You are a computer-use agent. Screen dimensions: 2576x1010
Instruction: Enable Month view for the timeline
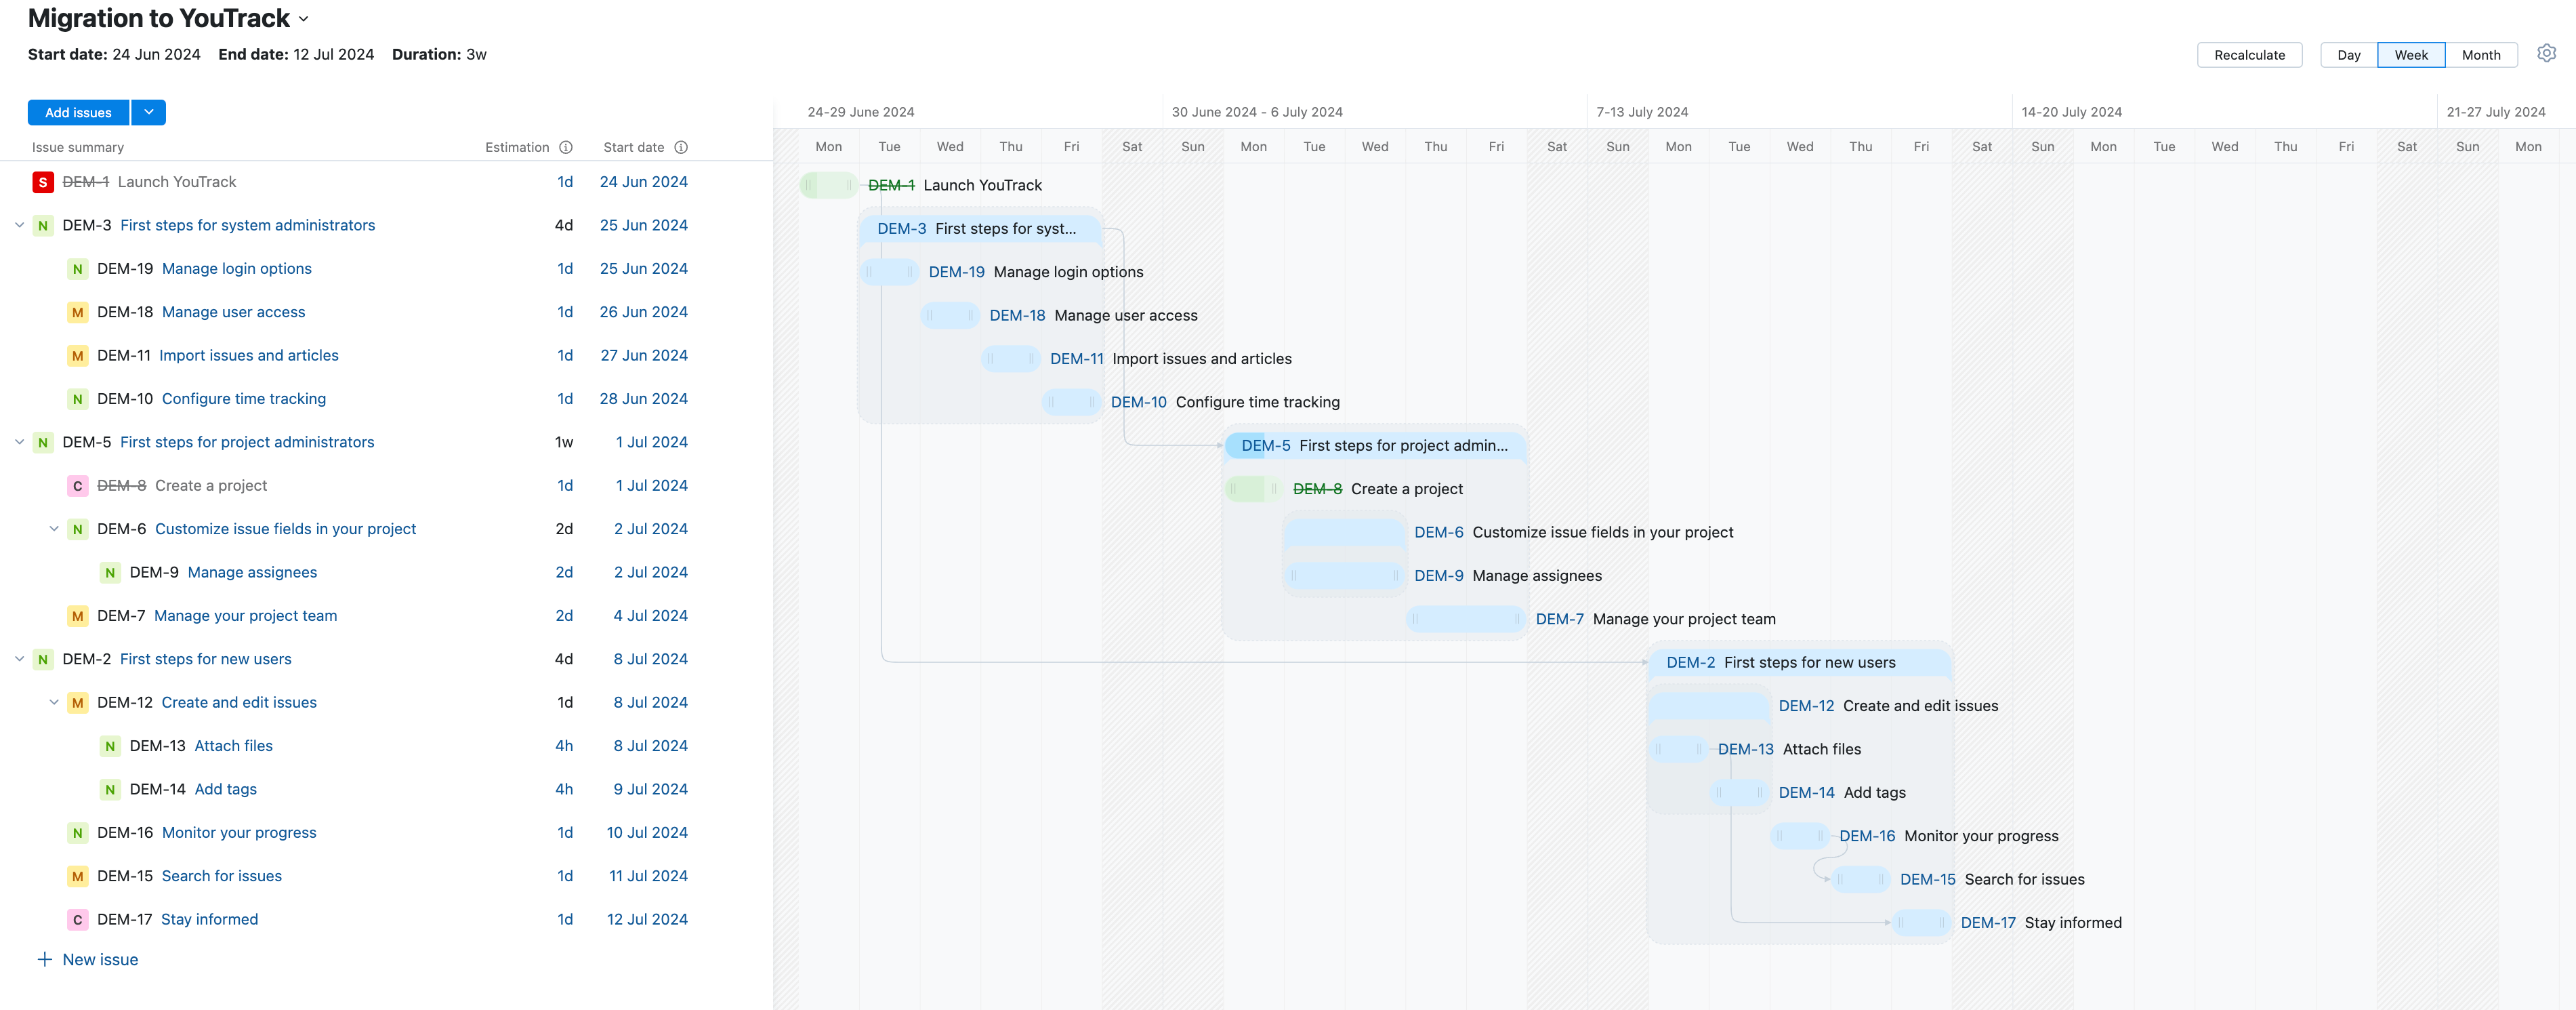pyautogui.click(x=2481, y=55)
